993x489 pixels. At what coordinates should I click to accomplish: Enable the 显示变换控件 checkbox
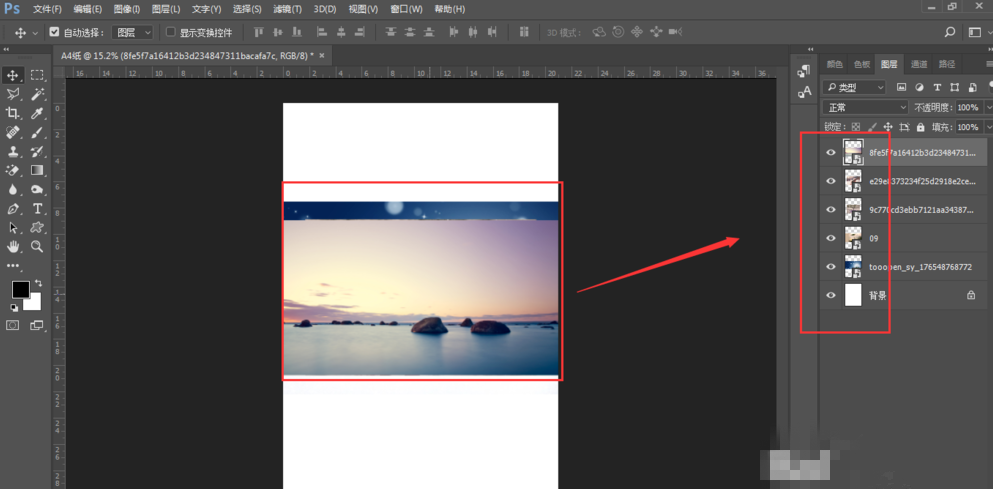pyautogui.click(x=170, y=32)
